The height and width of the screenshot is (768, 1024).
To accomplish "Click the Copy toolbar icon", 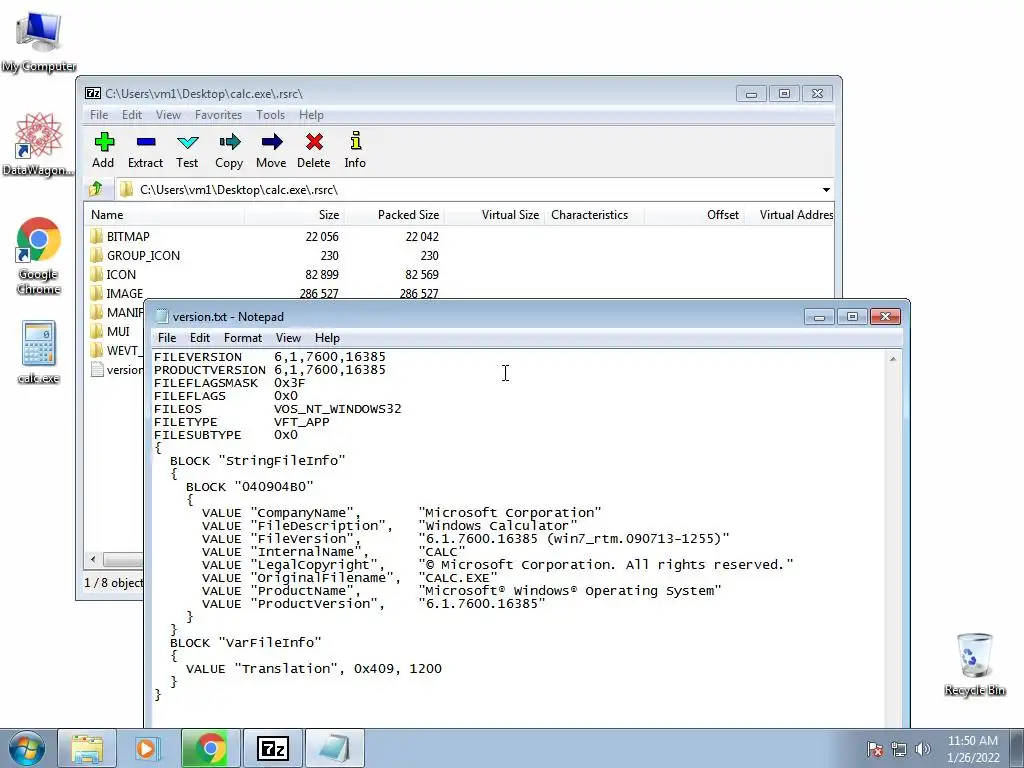I will point(229,150).
